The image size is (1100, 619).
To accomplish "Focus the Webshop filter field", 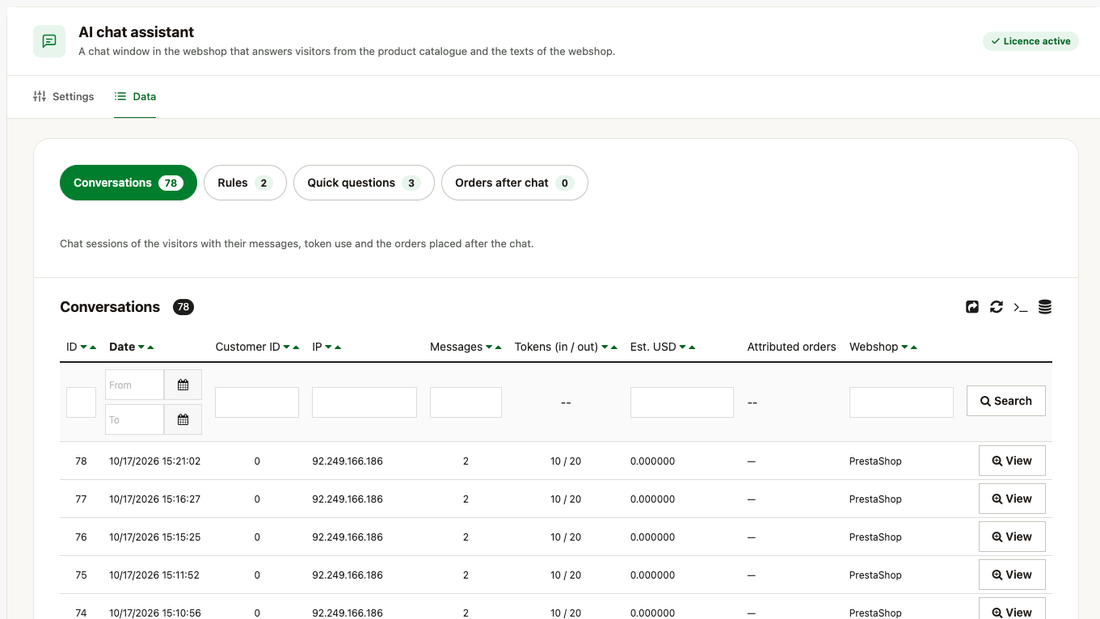I will point(901,402).
